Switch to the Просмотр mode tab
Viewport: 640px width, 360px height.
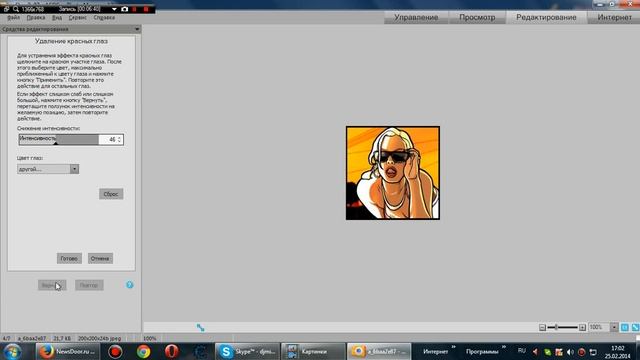[x=477, y=18]
